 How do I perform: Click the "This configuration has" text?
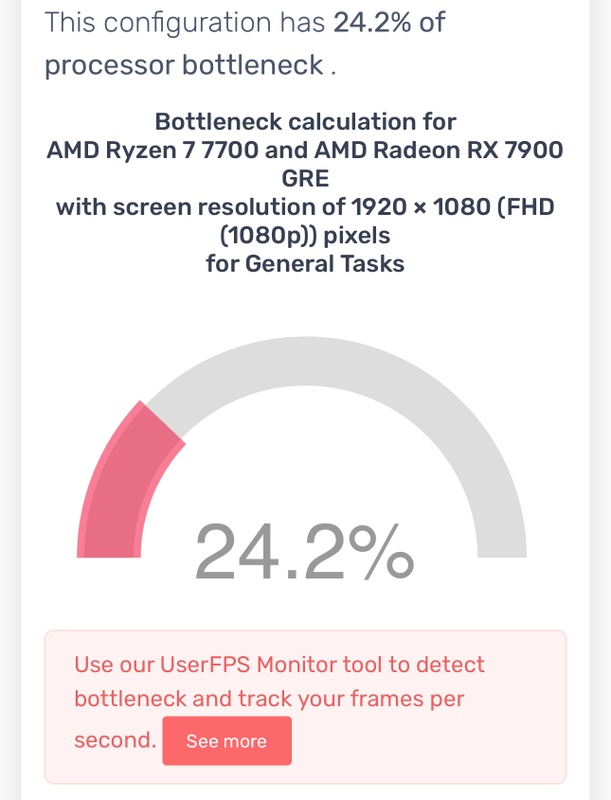pos(186,23)
